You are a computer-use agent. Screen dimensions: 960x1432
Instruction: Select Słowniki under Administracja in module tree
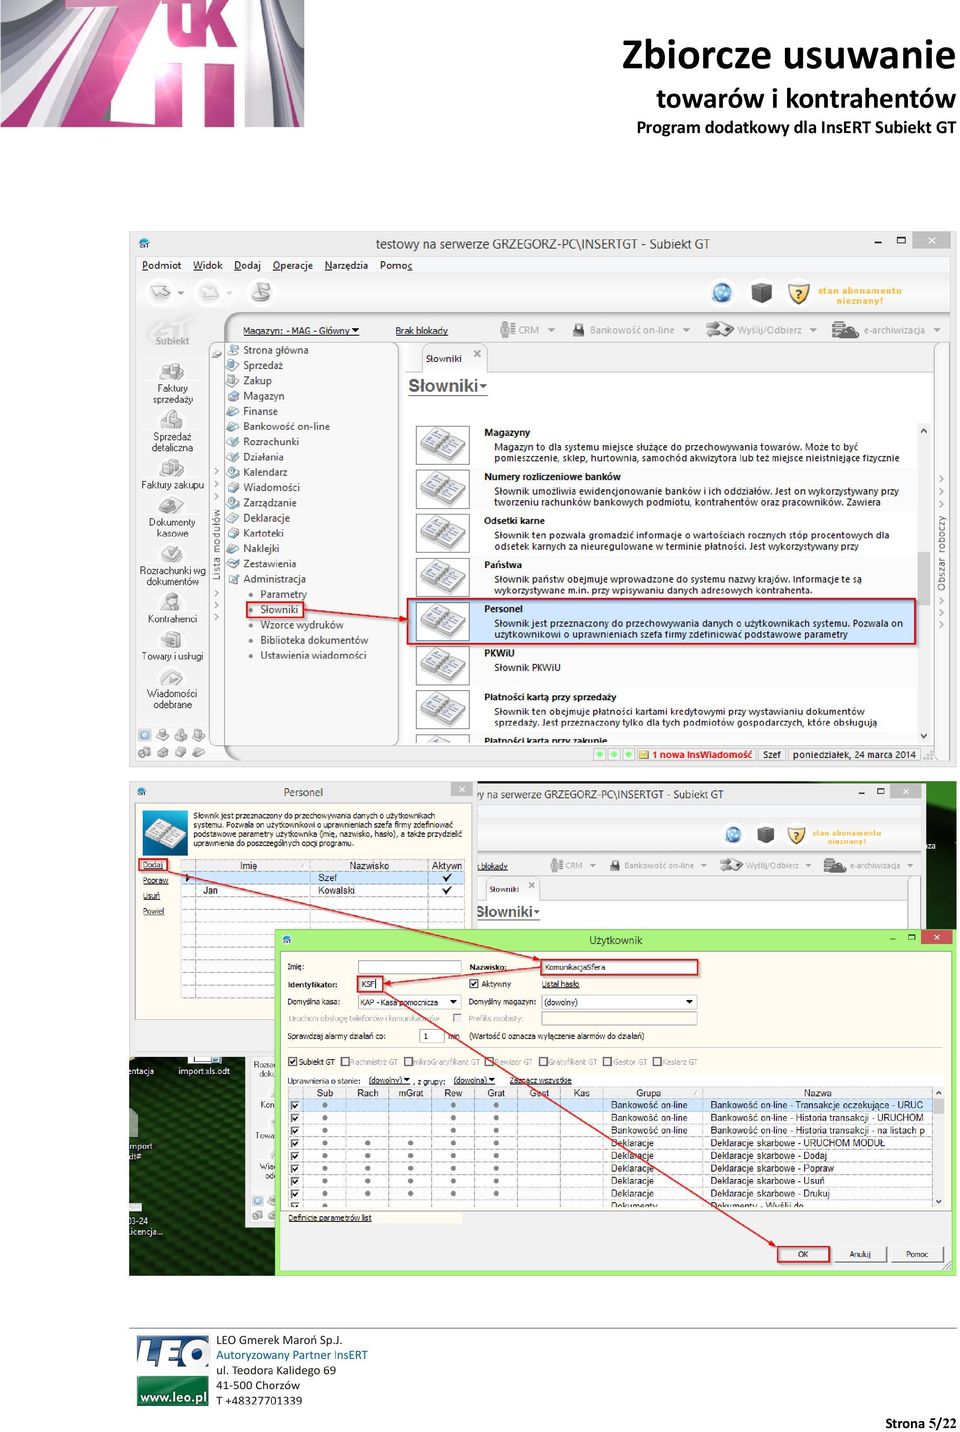point(279,610)
